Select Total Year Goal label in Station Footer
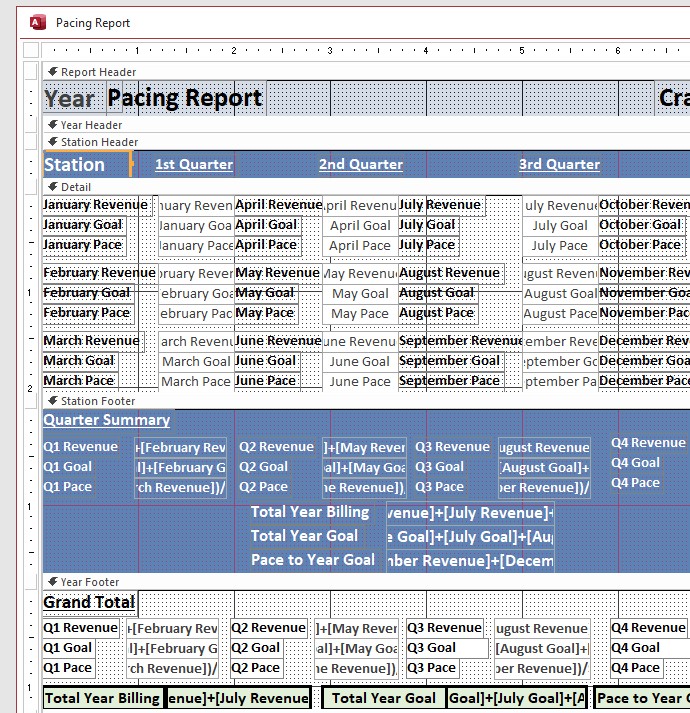The image size is (690, 713). (305, 536)
